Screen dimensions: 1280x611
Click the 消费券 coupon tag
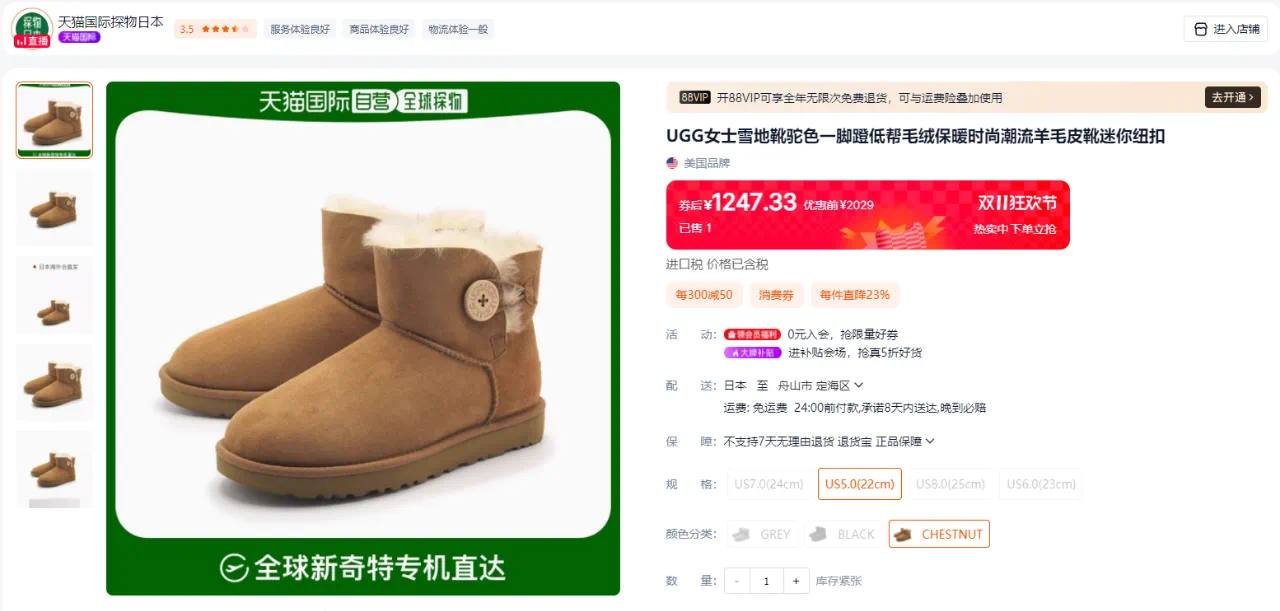(776, 295)
